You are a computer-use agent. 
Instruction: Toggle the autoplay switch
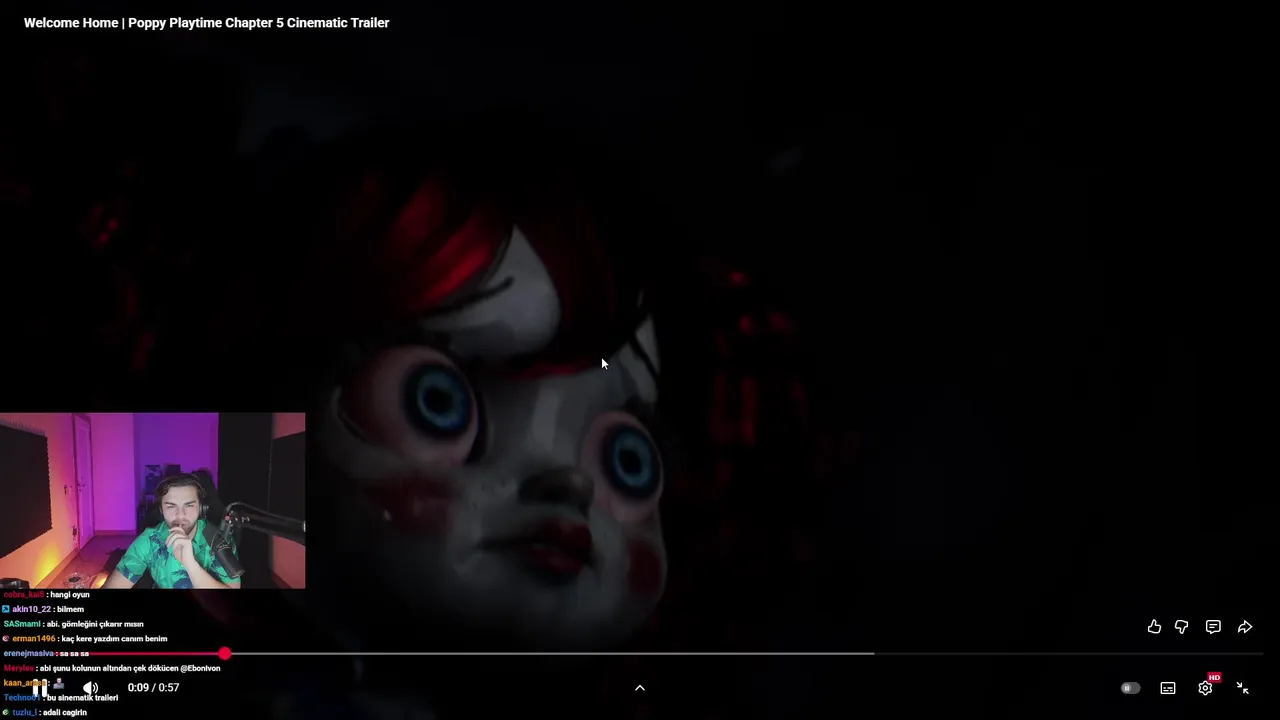pos(1130,688)
